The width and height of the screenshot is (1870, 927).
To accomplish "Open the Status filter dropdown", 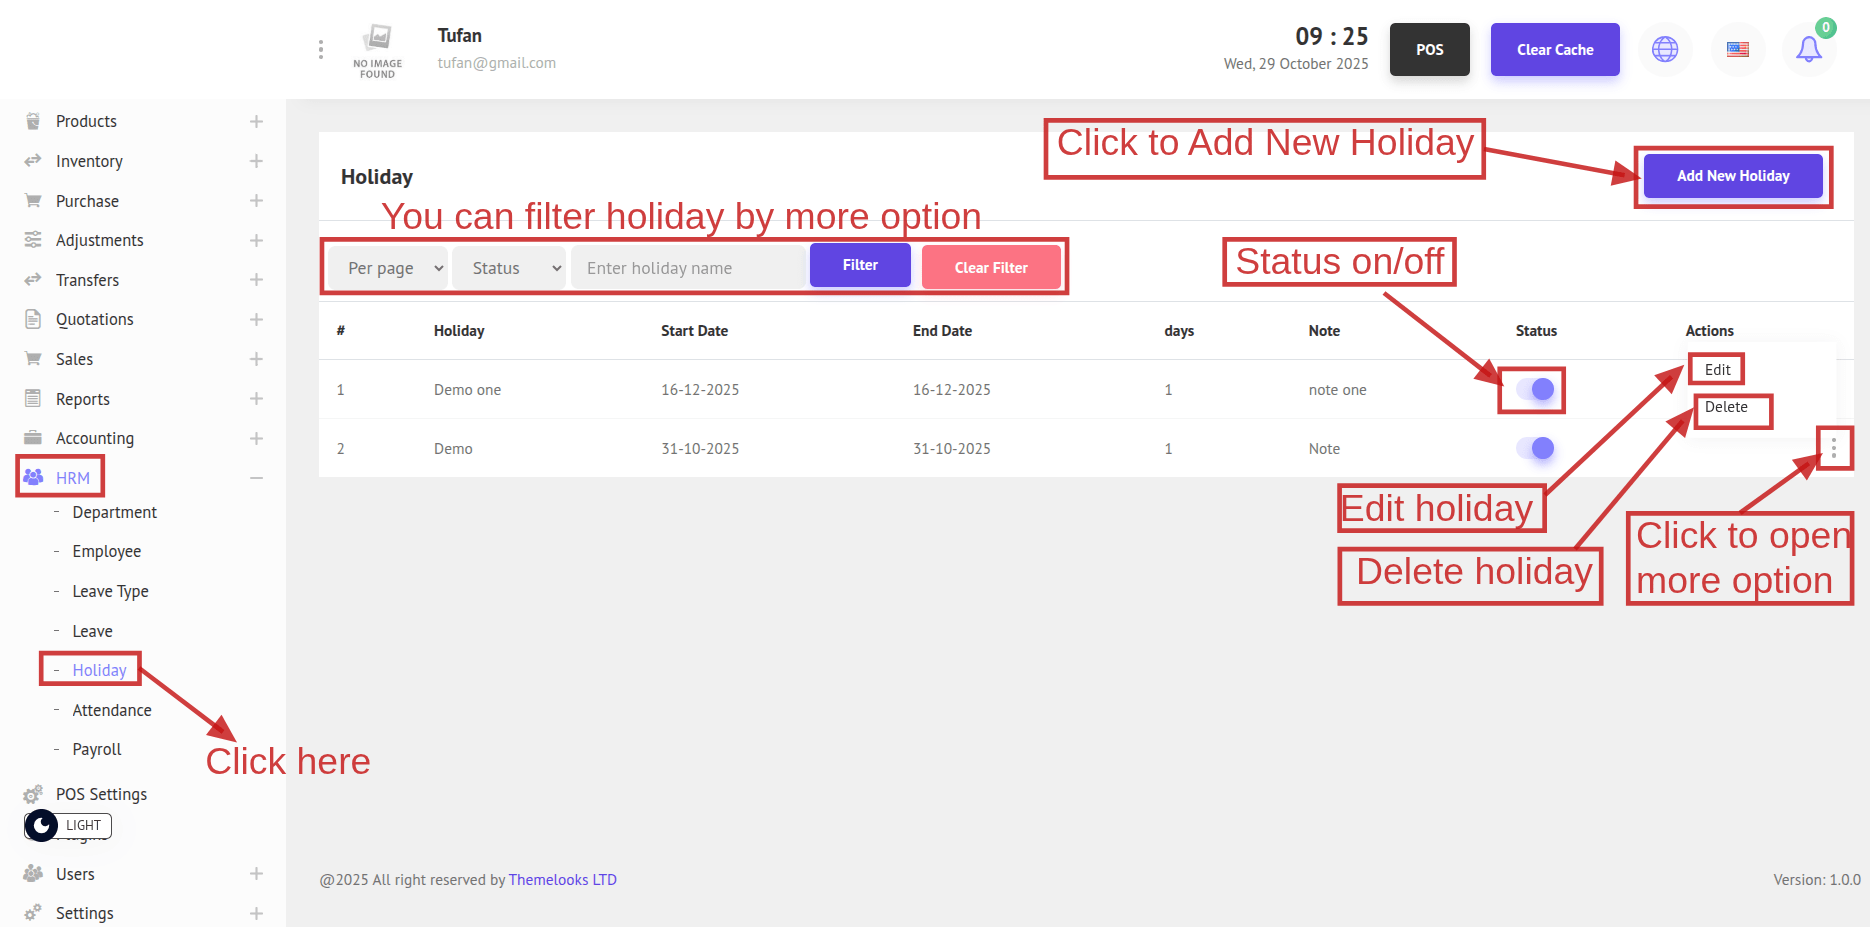I will point(510,268).
